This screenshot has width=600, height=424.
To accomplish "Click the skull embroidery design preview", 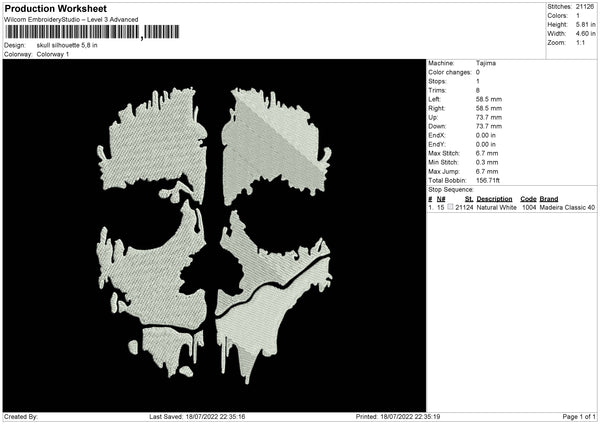I will [x=214, y=235].
